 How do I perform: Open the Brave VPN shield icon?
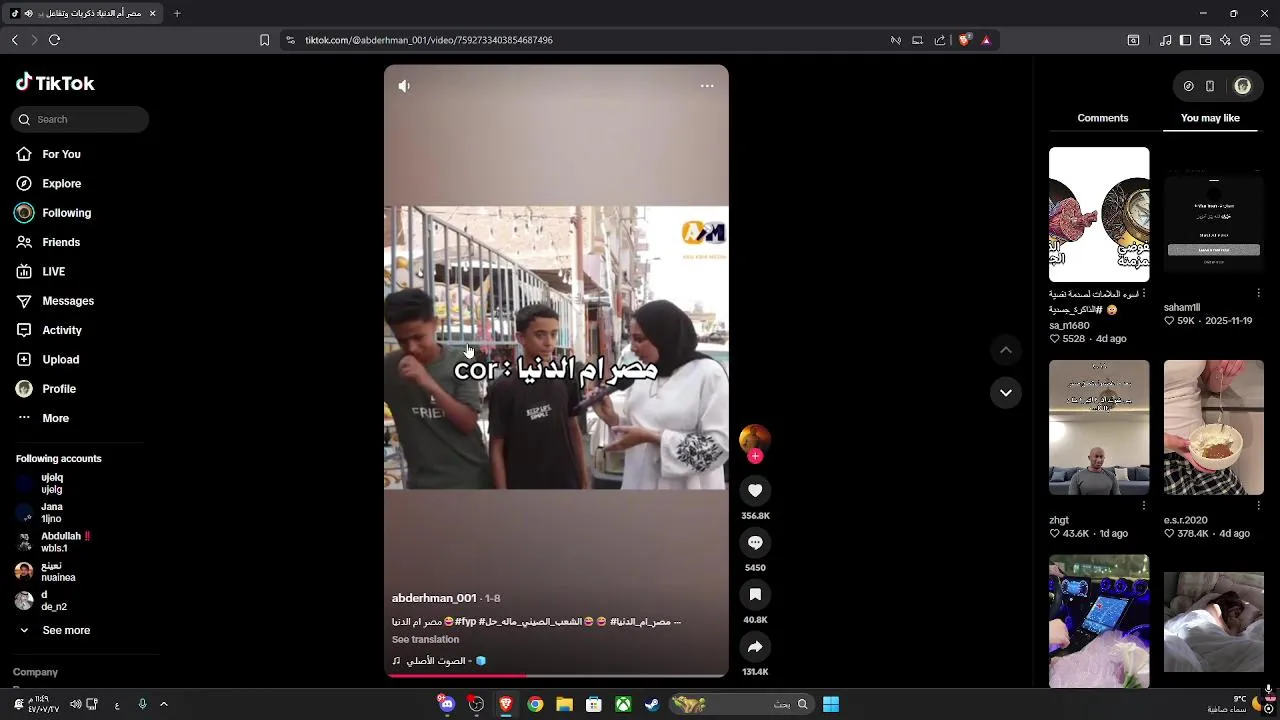click(x=1245, y=40)
